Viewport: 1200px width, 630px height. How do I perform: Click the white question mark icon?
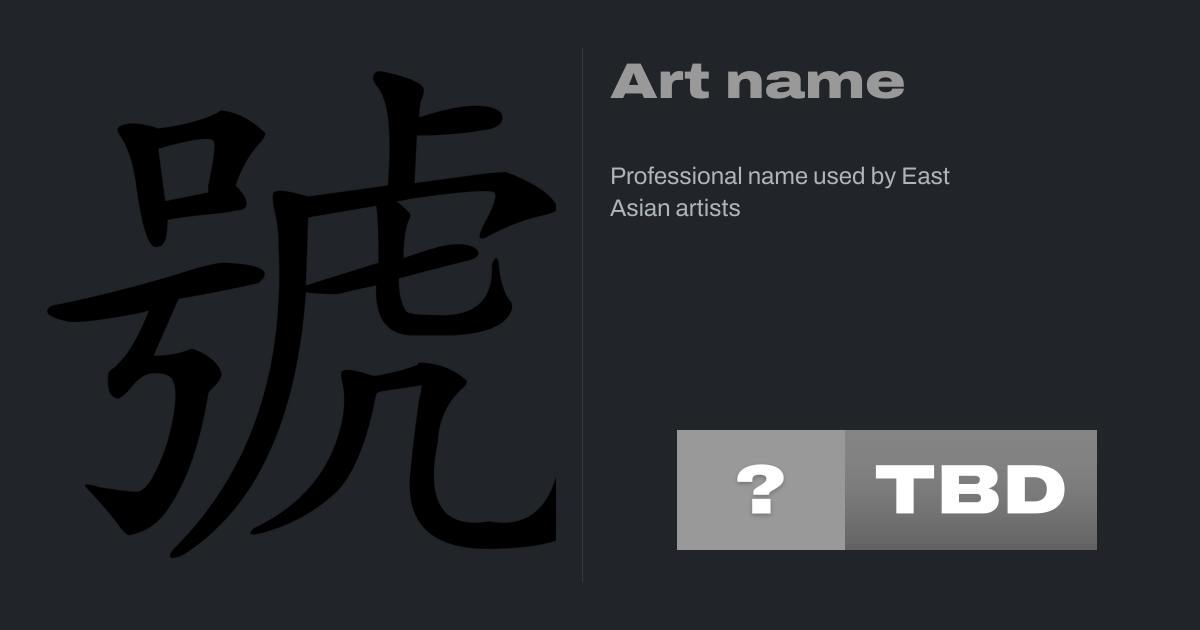pyautogui.click(x=760, y=490)
